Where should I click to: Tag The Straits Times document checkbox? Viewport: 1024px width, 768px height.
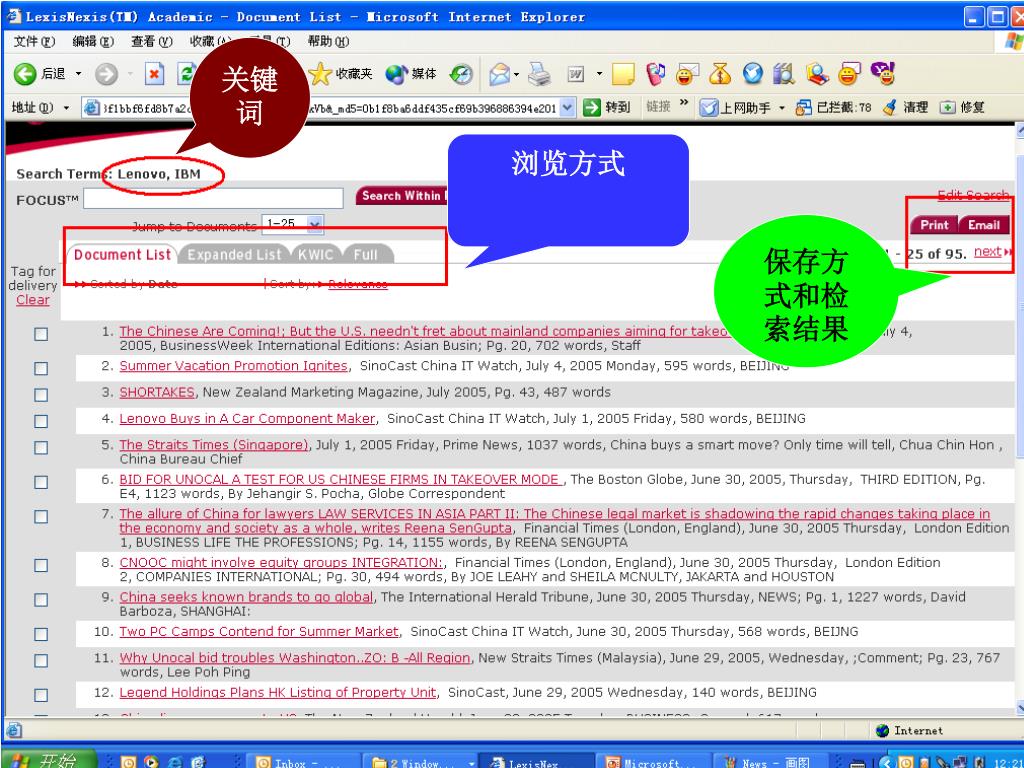click(41, 447)
